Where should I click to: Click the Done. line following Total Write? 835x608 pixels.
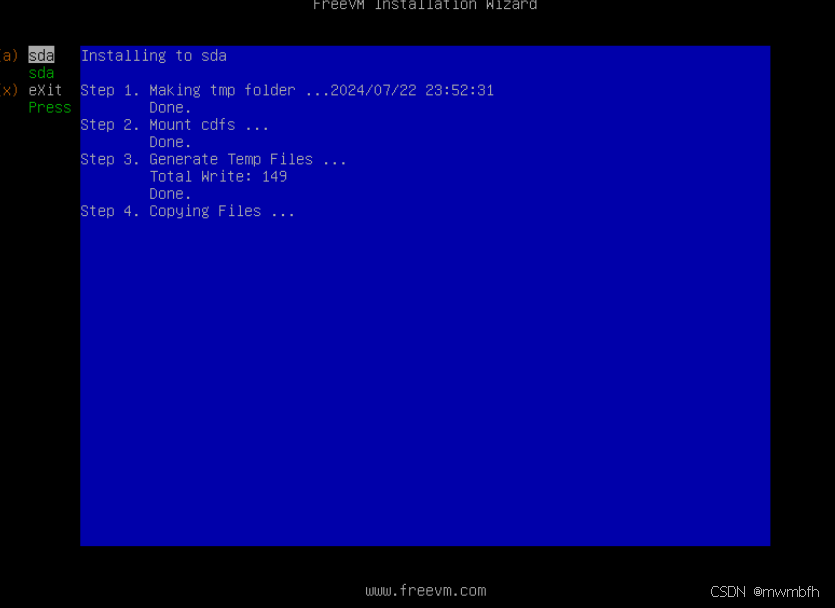tap(170, 194)
